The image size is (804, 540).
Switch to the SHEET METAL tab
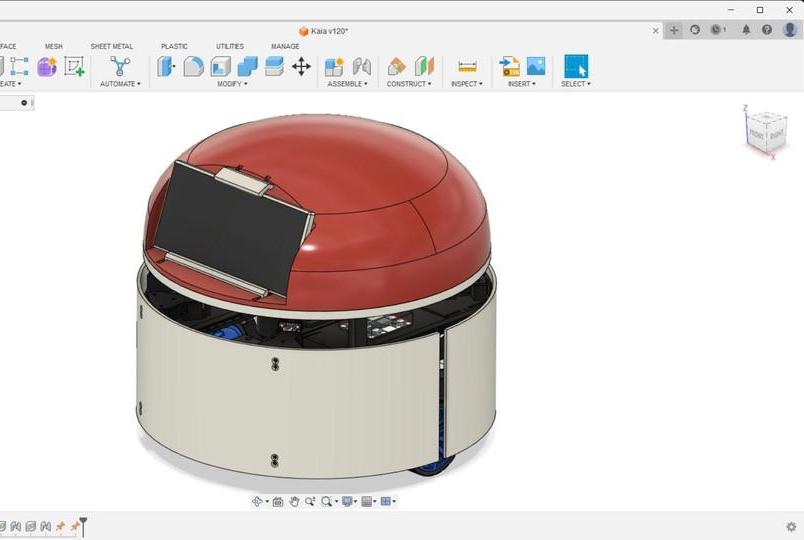tap(111, 46)
